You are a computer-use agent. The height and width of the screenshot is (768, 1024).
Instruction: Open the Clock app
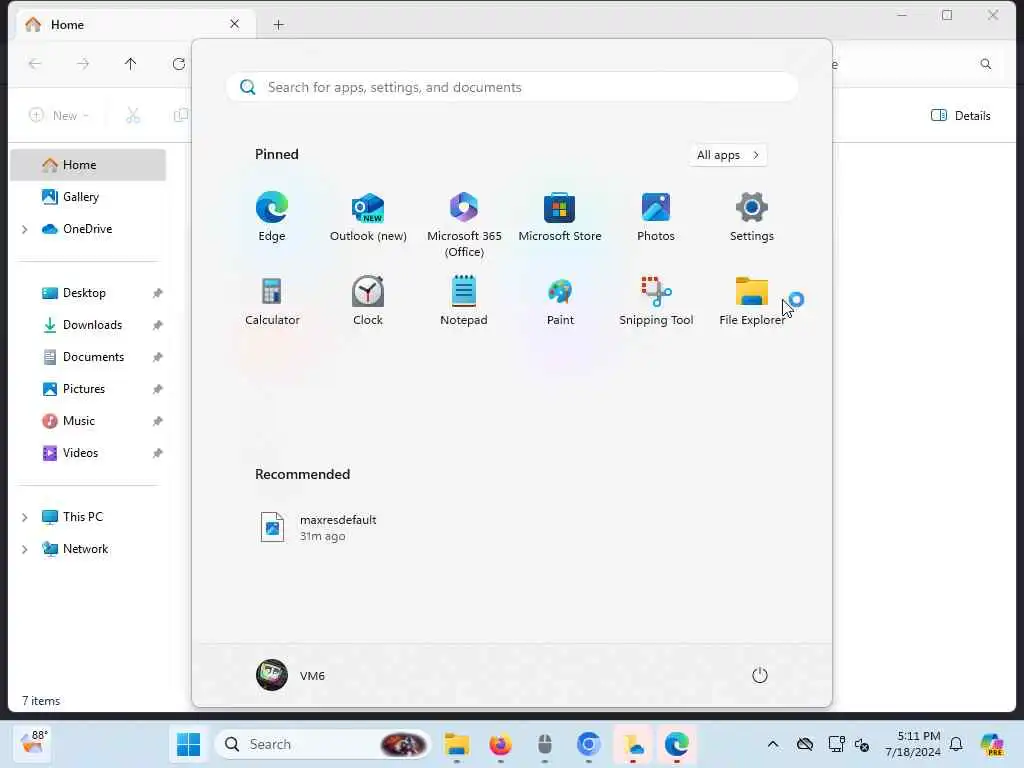point(368,300)
